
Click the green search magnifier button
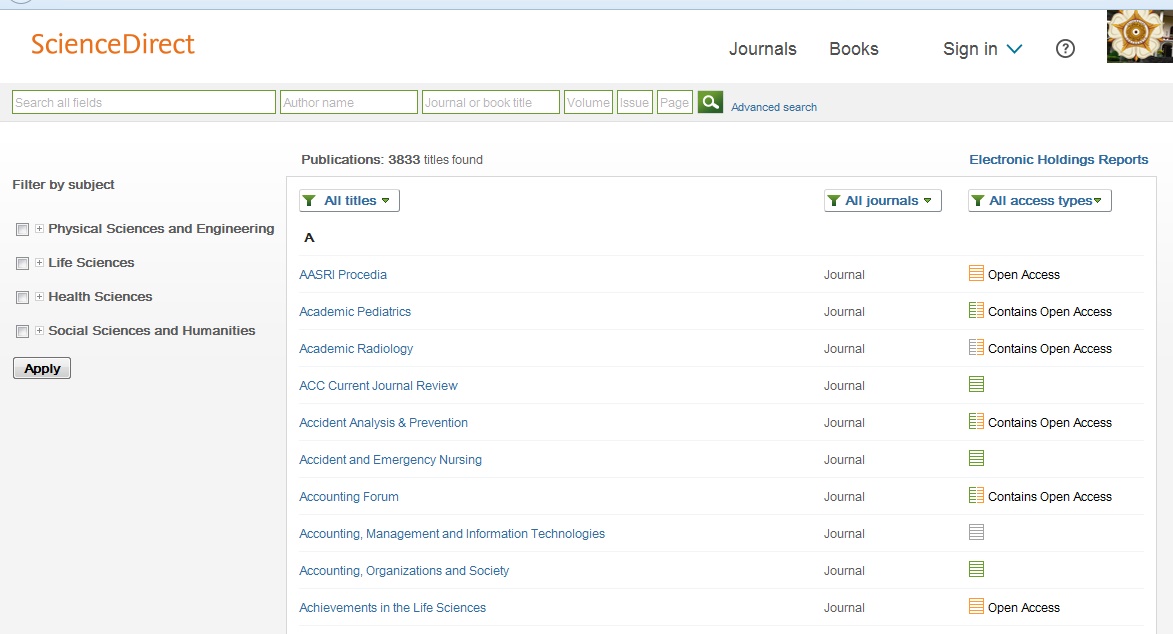point(710,102)
